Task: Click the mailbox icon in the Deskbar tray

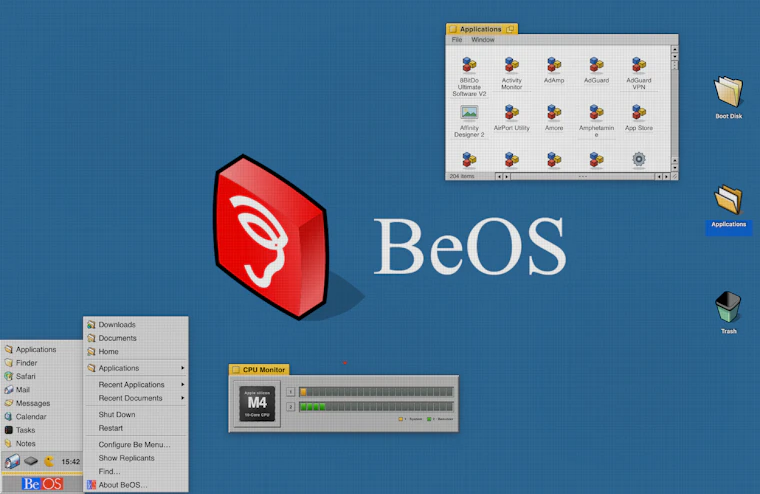Action: coord(12,461)
